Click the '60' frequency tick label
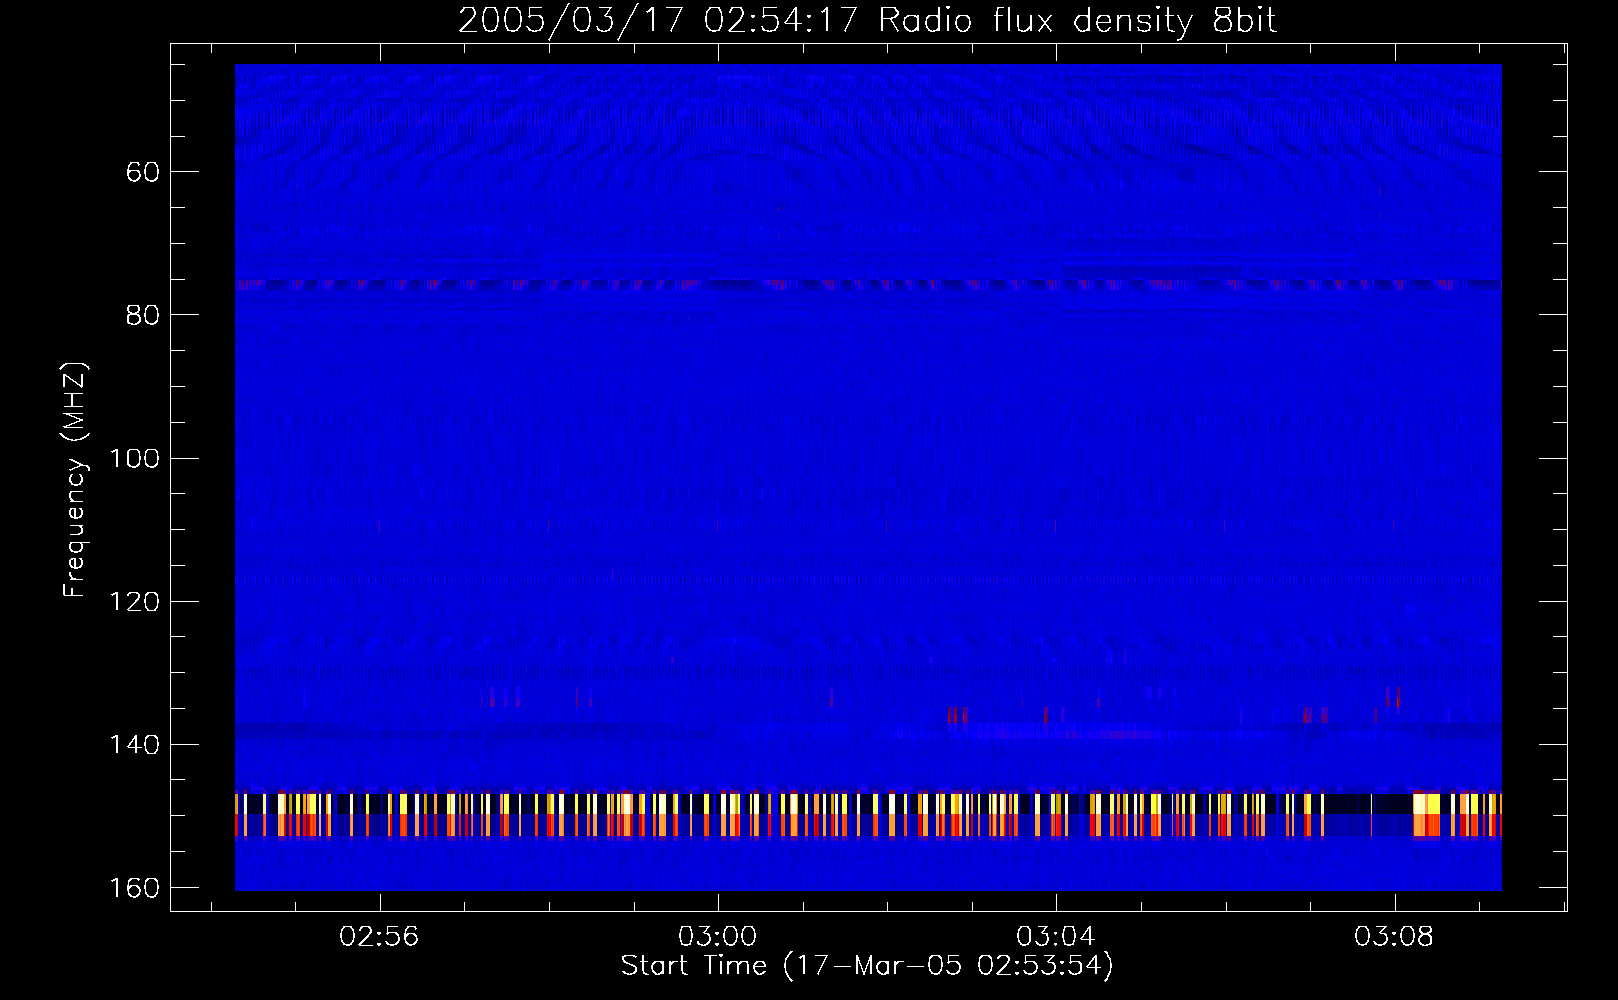The image size is (1618, 1000). (x=143, y=172)
